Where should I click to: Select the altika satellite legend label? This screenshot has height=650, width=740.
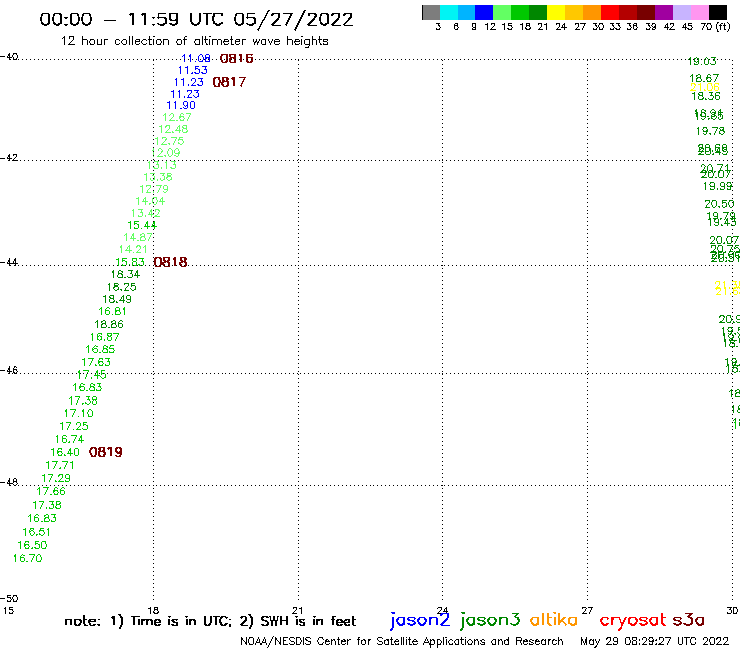(x=554, y=620)
